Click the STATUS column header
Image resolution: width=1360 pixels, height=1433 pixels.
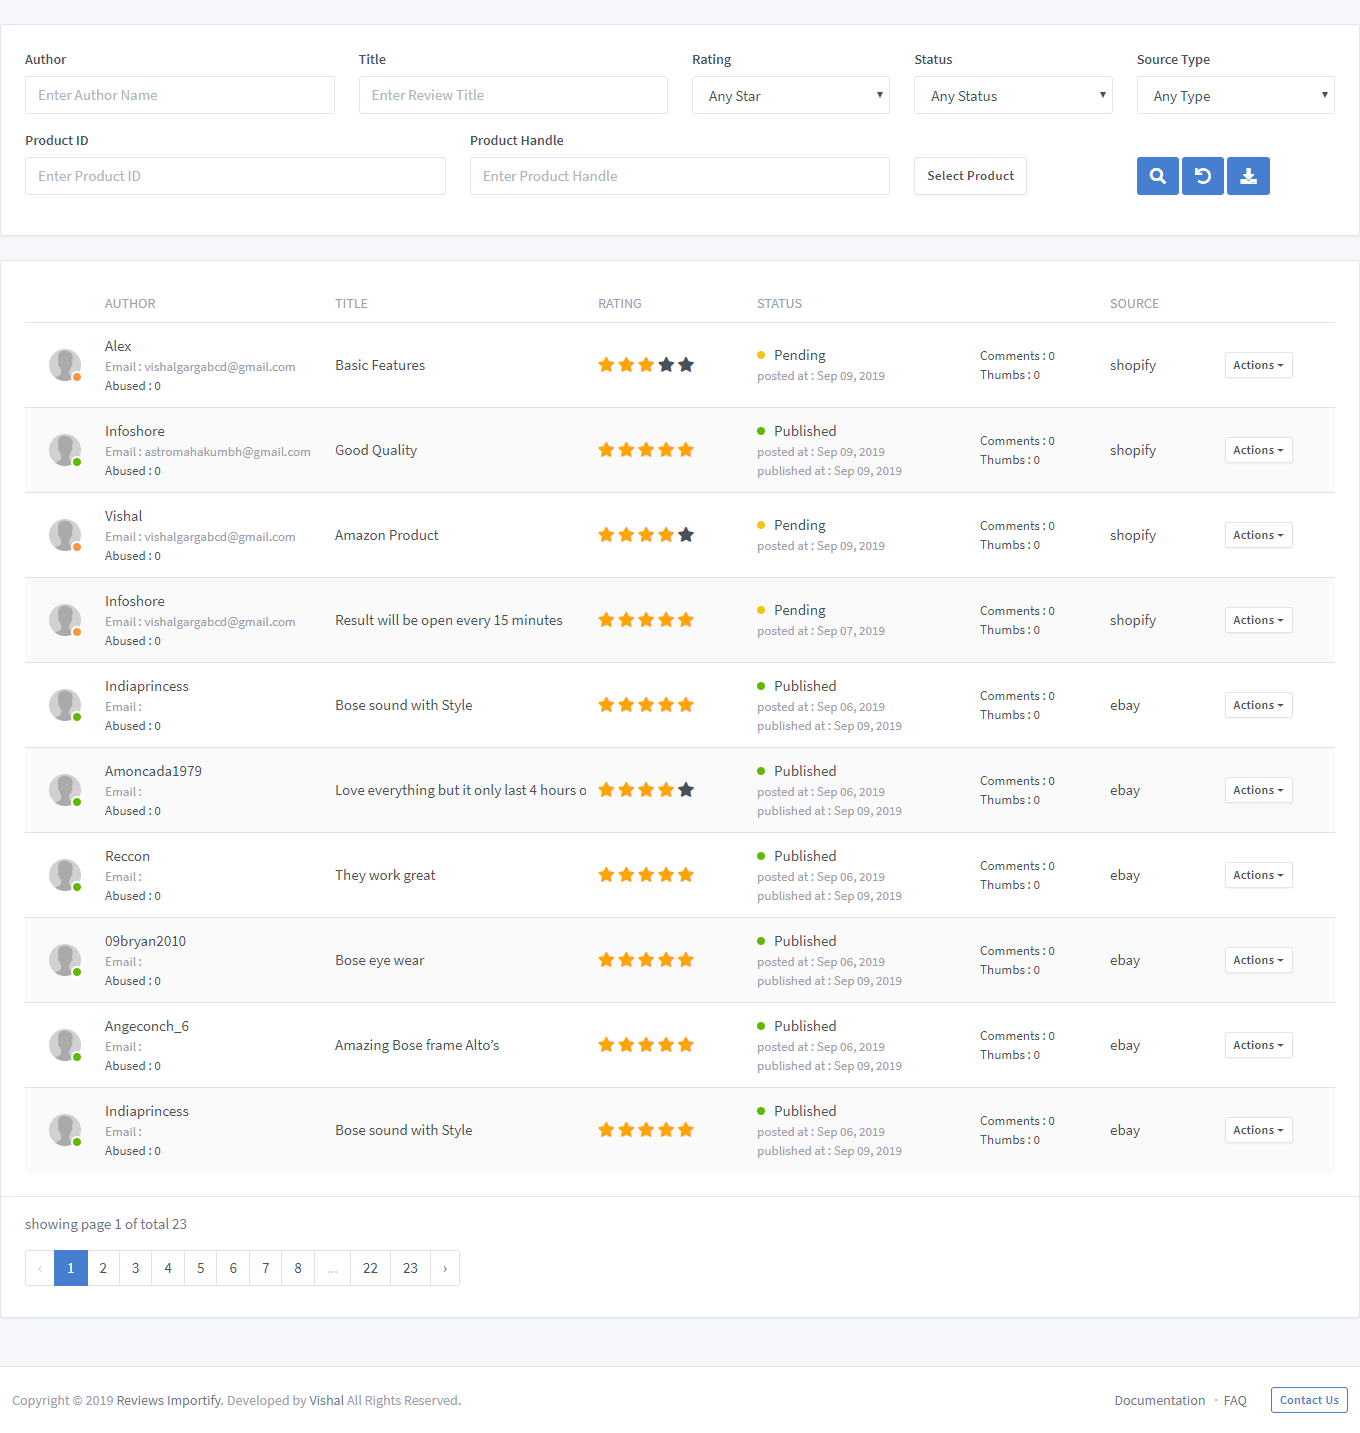tap(779, 303)
